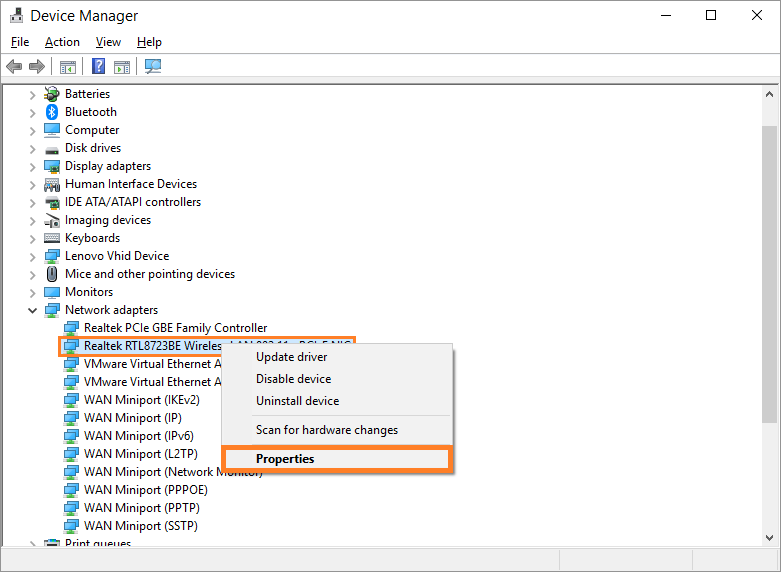This screenshot has width=781, height=572.
Task: Select Mice and other pointing devices label
Action: (x=150, y=274)
